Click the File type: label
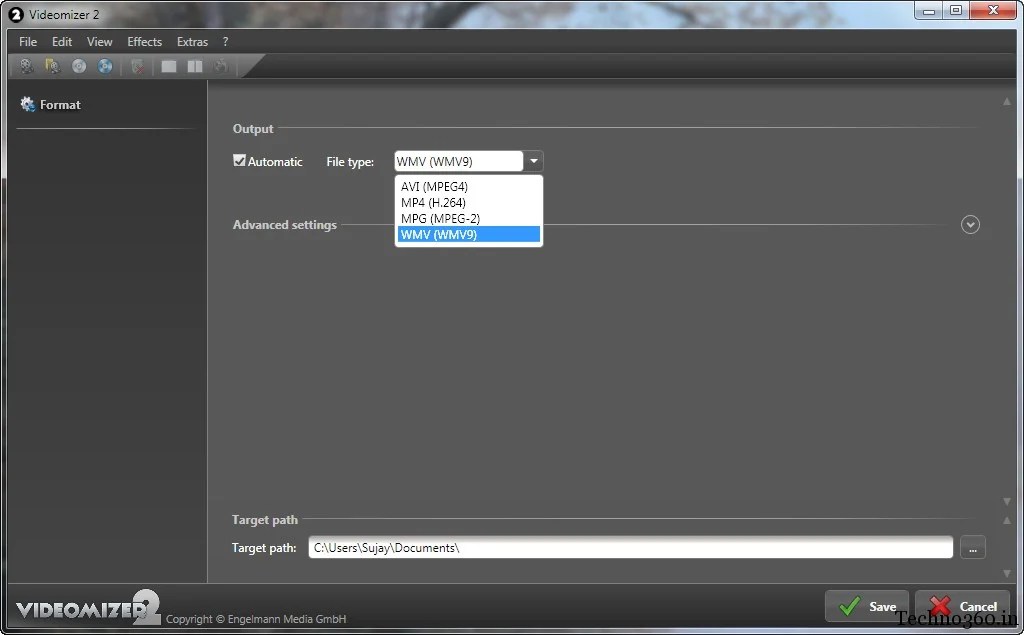 point(350,161)
